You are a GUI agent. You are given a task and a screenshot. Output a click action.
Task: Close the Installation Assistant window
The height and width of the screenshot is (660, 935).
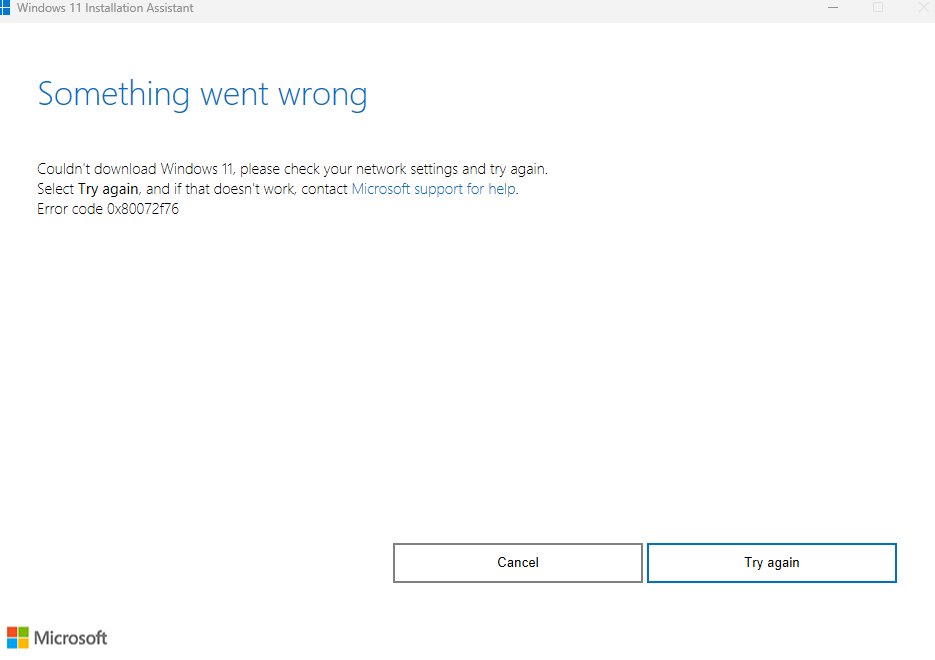click(x=923, y=8)
